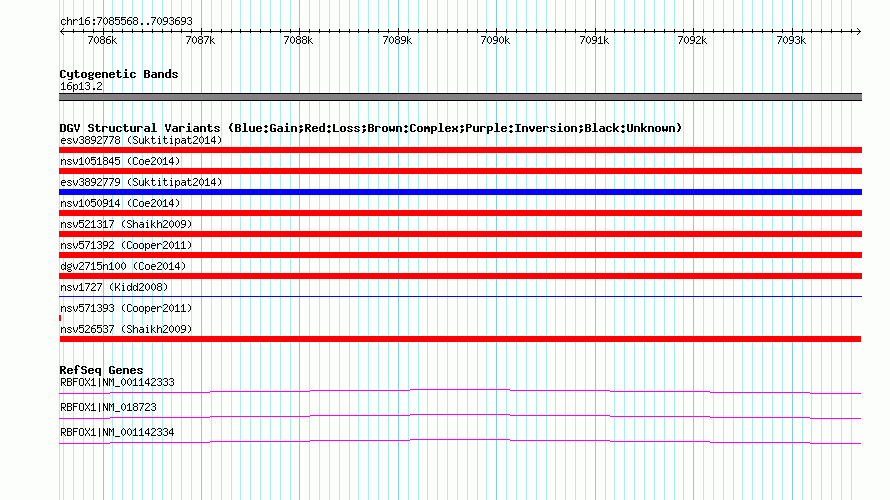The image size is (890, 500).
Task: Click the 7086k ruler tick label
Action: 102,40
